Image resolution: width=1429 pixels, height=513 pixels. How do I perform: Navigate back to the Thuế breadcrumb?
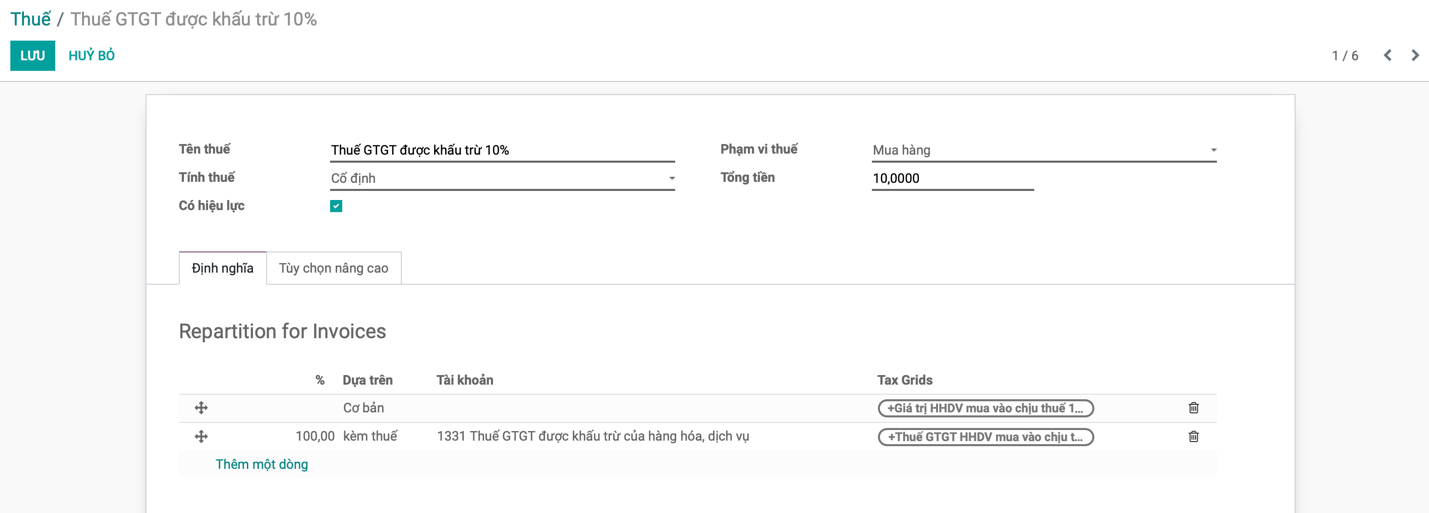tap(30, 19)
